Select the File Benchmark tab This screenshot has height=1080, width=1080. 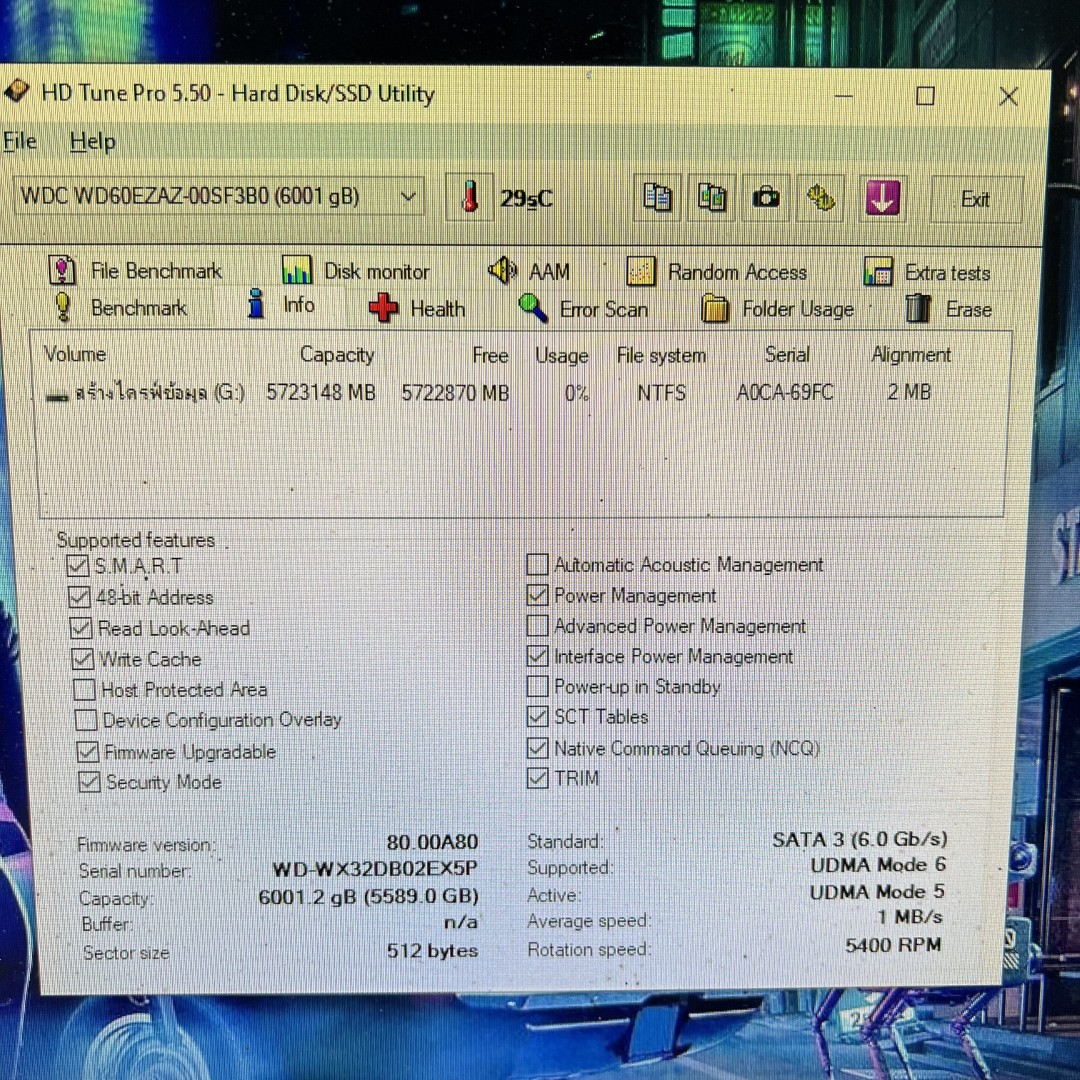(x=136, y=271)
